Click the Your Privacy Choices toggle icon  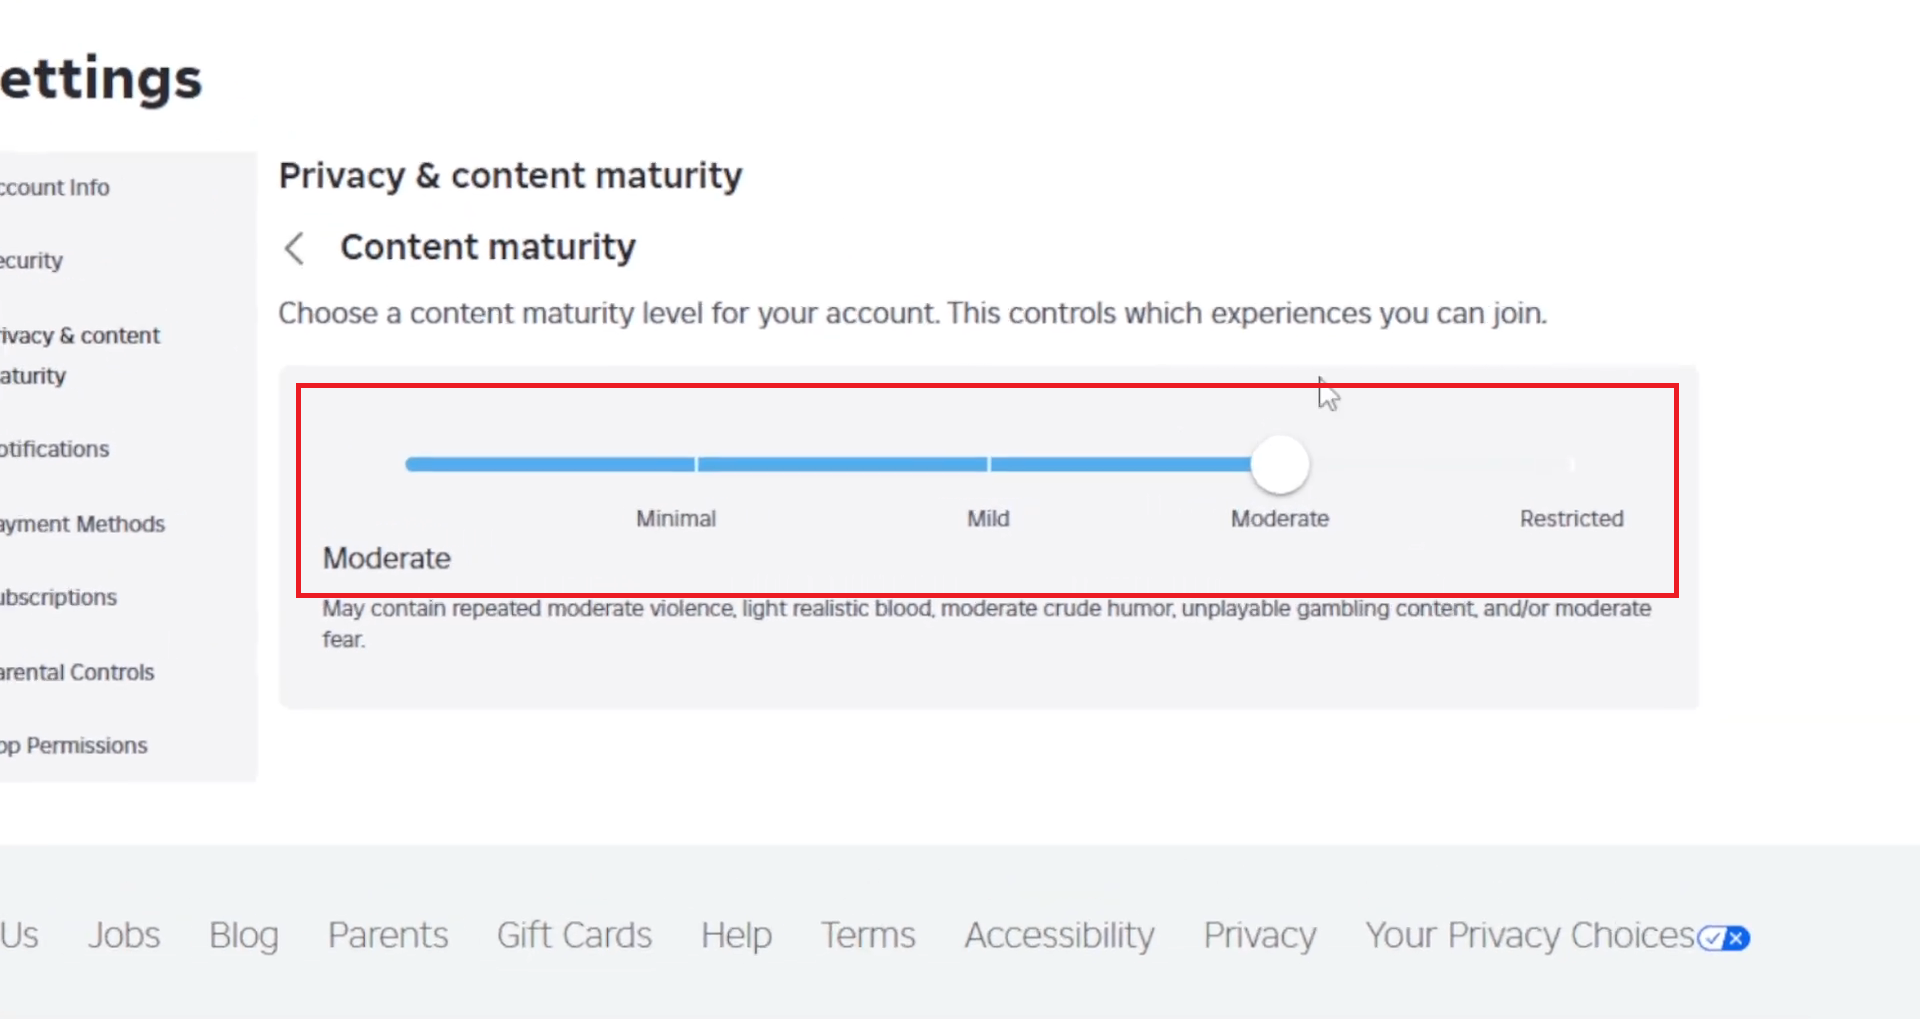(x=1723, y=938)
